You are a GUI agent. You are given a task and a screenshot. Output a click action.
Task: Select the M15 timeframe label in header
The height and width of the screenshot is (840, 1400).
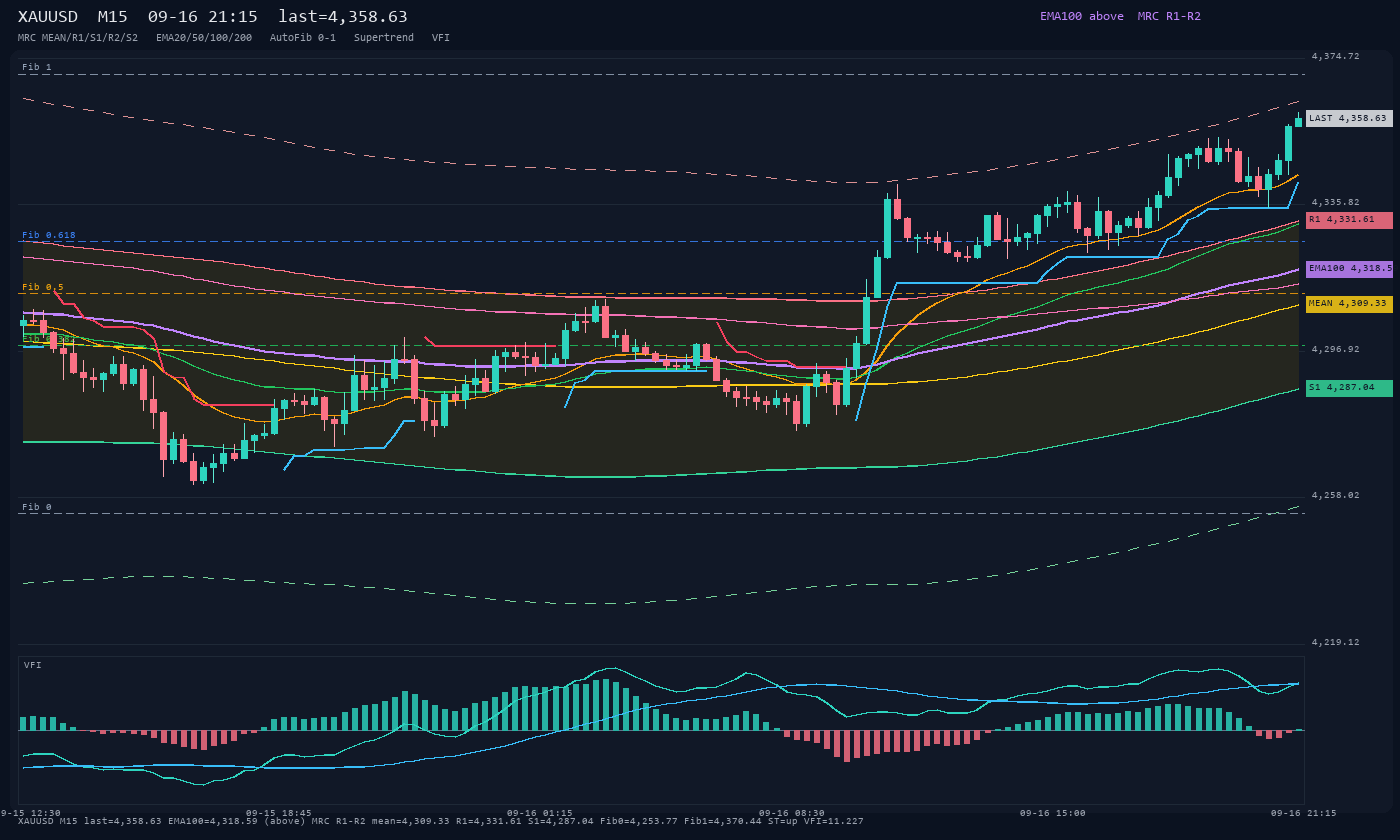[x=113, y=17]
